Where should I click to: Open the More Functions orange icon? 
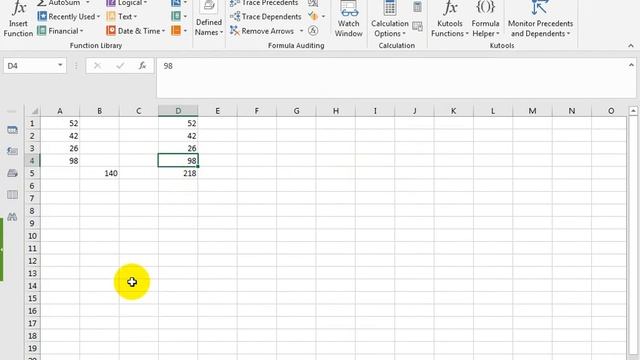(179, 31)
